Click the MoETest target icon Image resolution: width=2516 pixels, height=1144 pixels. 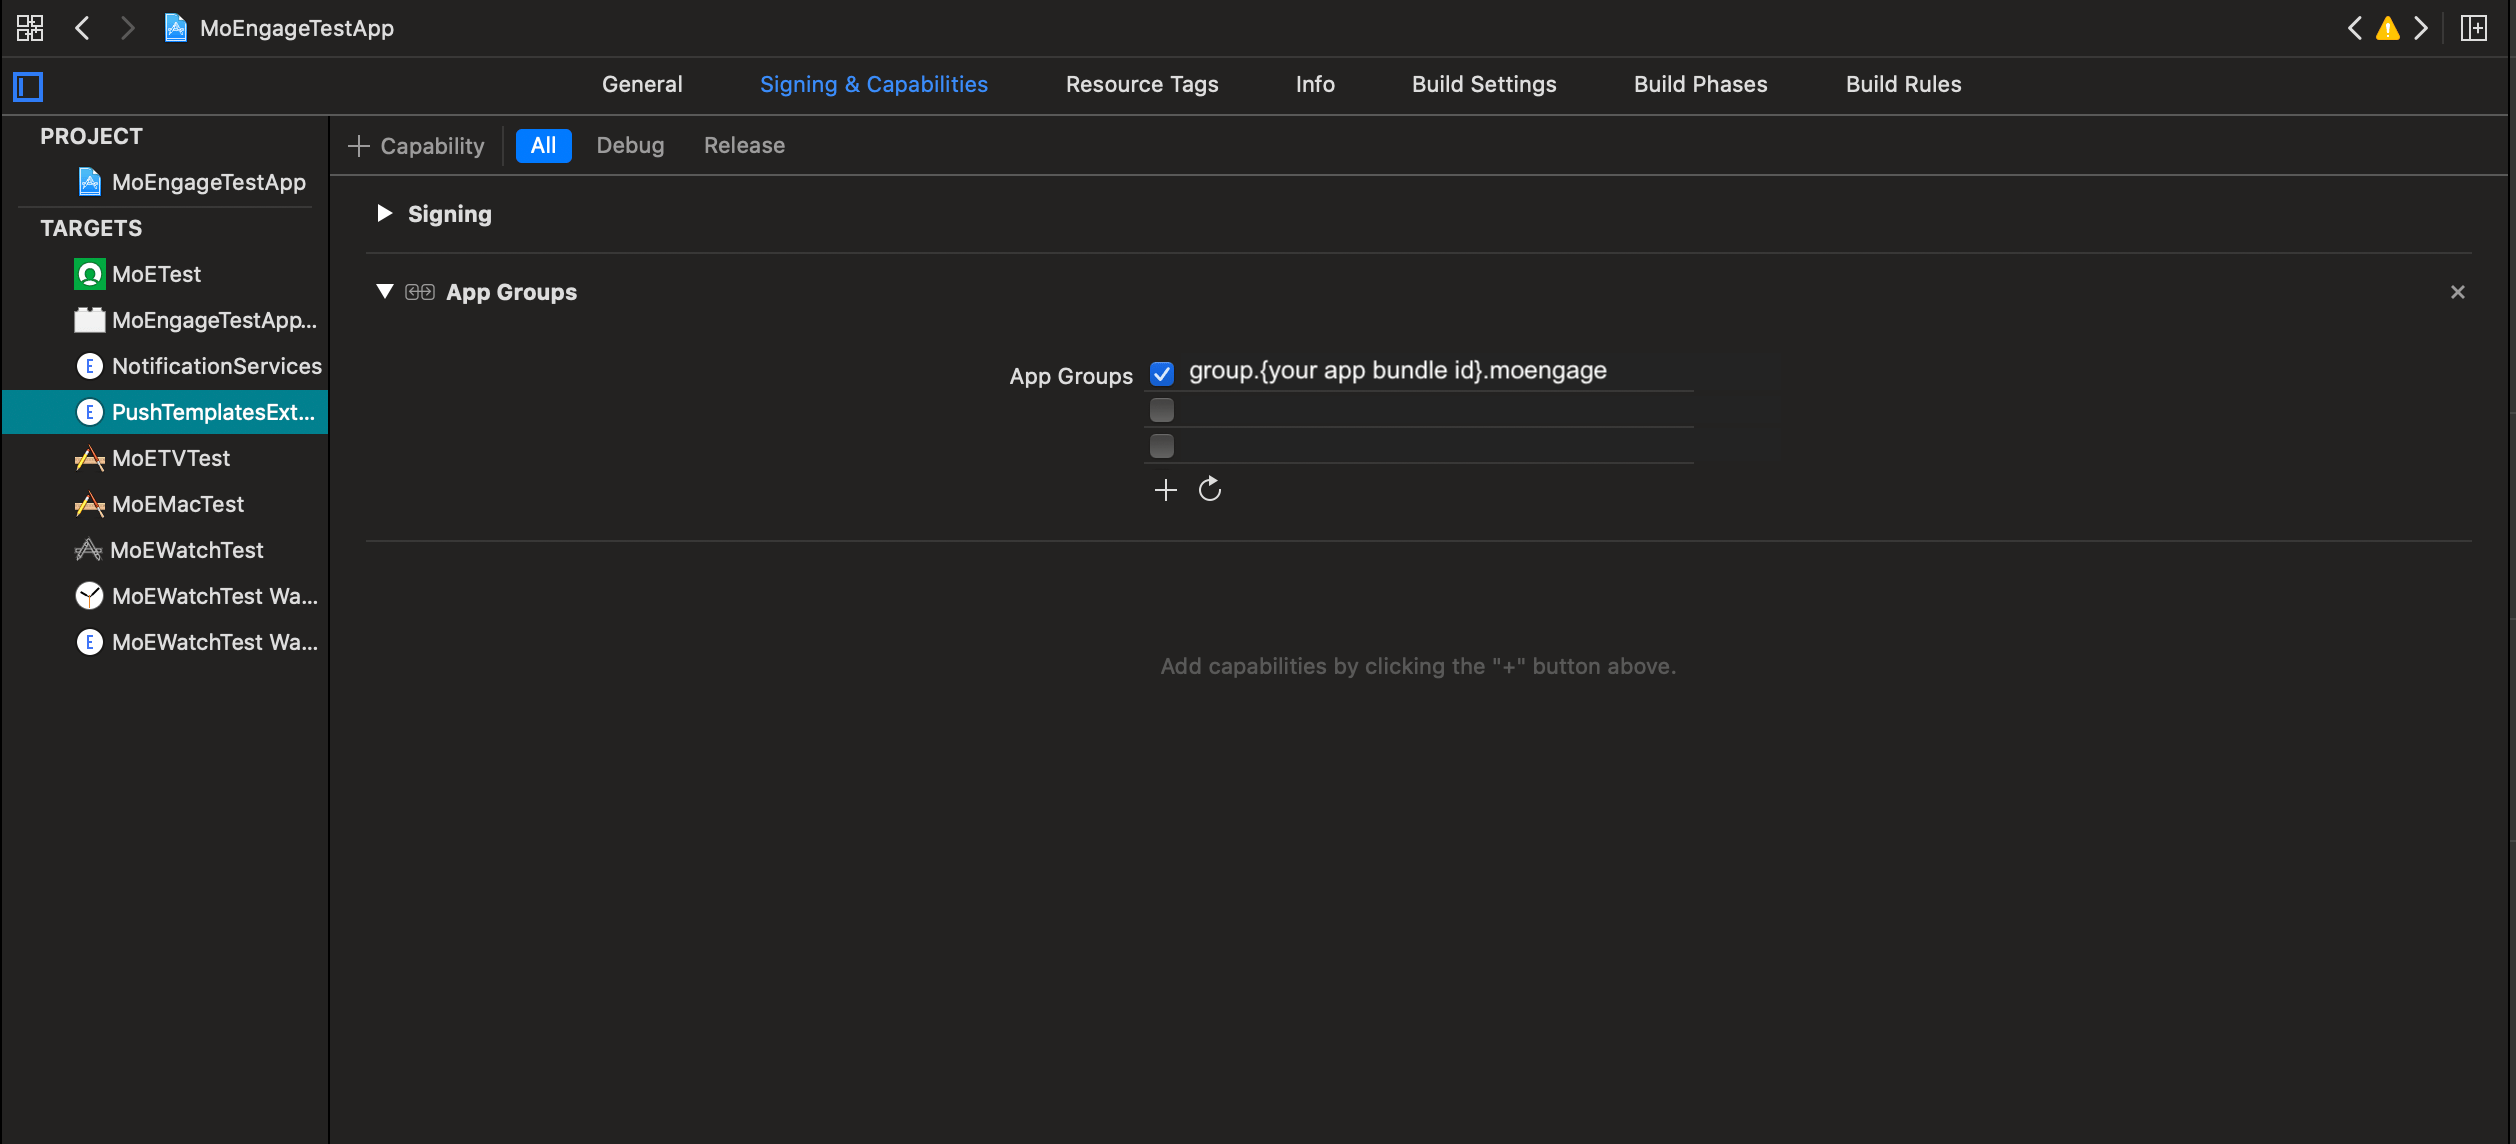click(x=90, y=274)
